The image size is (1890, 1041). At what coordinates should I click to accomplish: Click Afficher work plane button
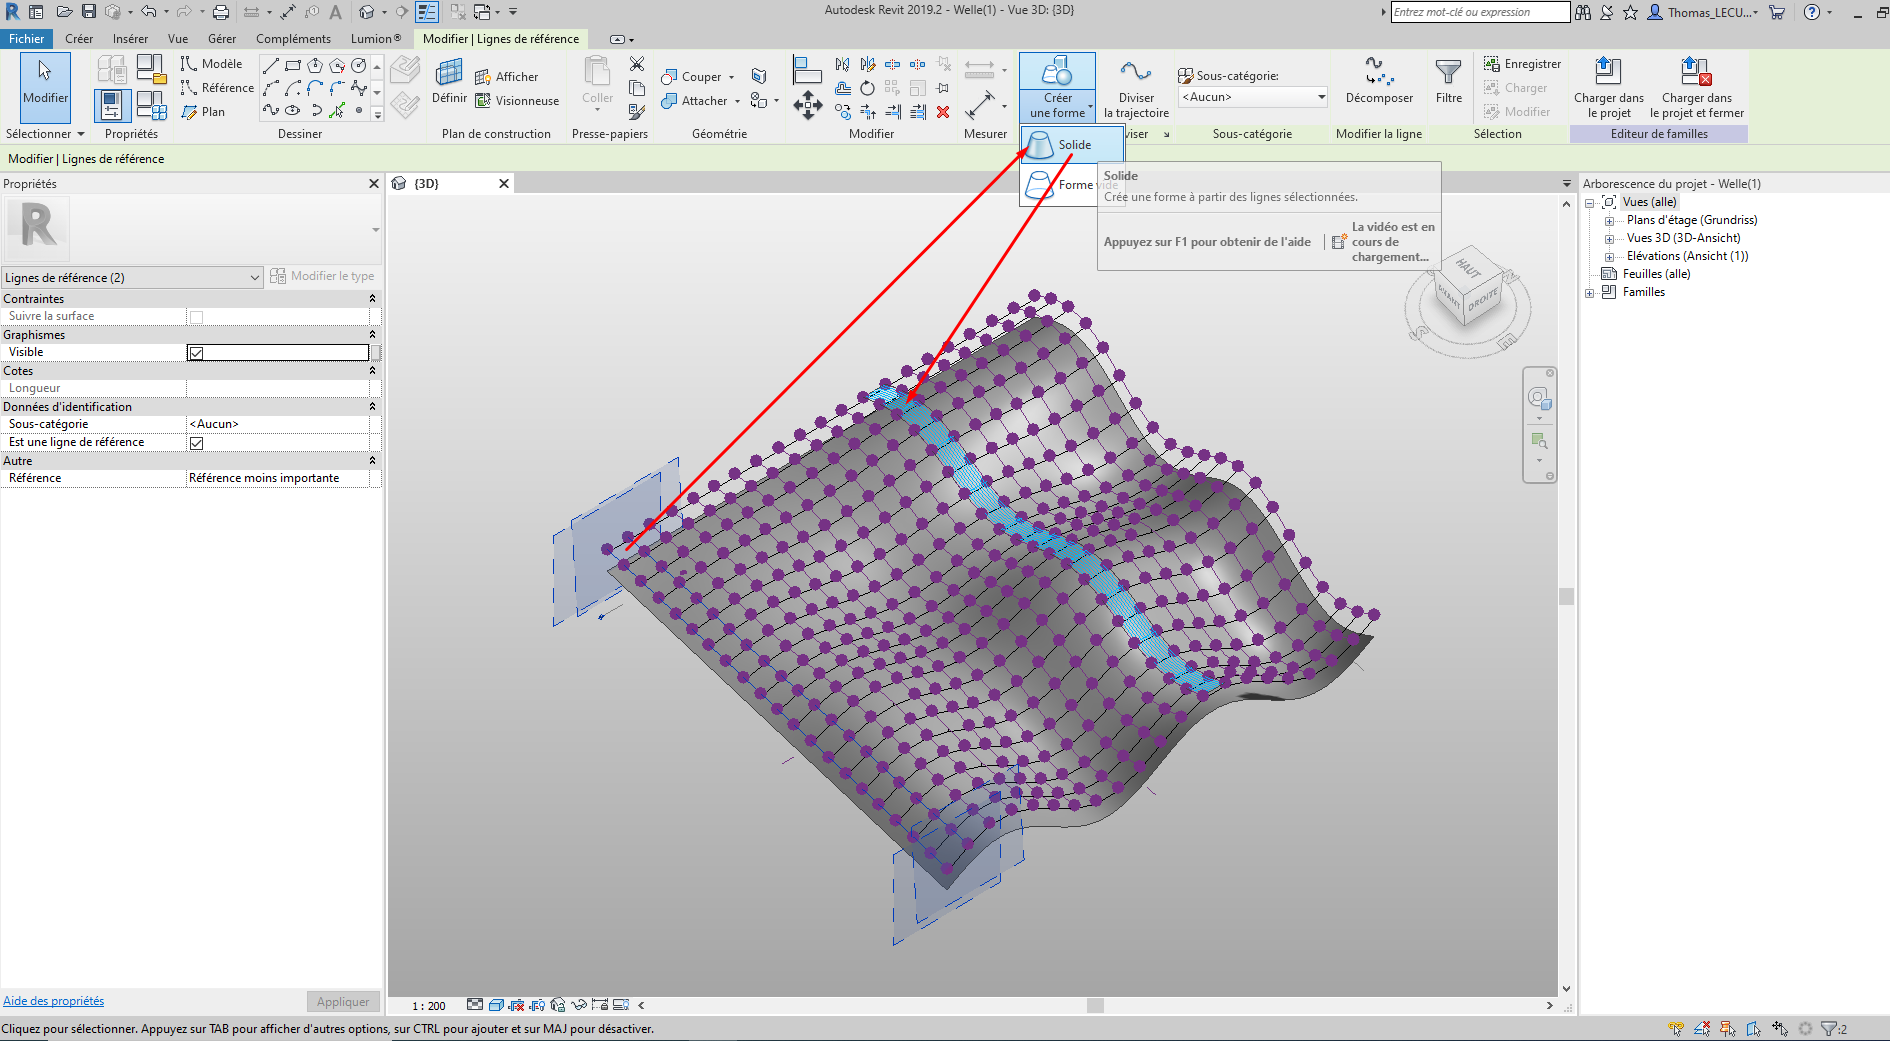point(507,77)
